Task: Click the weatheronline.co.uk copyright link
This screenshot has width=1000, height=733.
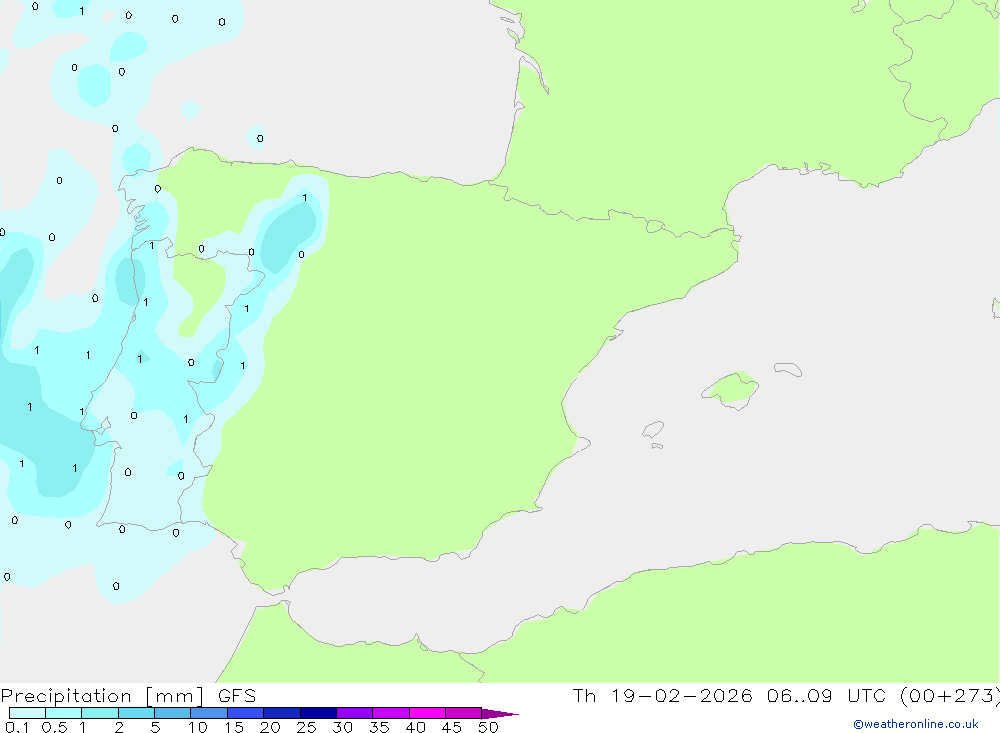Action: (x=915, y=724)
